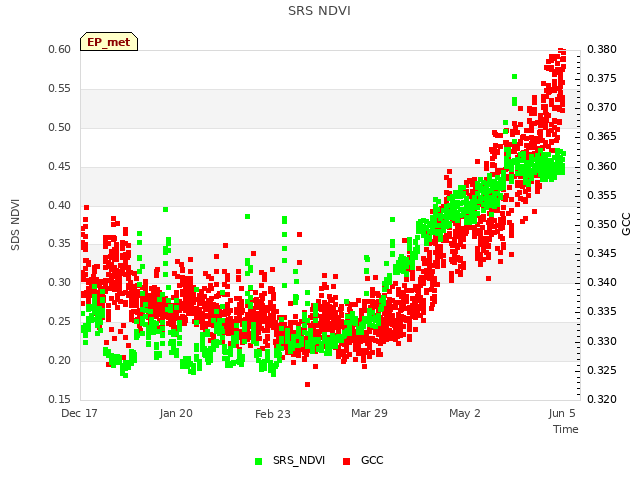Select the GCC legend label
The height and width of the screenshot is (480, 640).
pos(372,460)
